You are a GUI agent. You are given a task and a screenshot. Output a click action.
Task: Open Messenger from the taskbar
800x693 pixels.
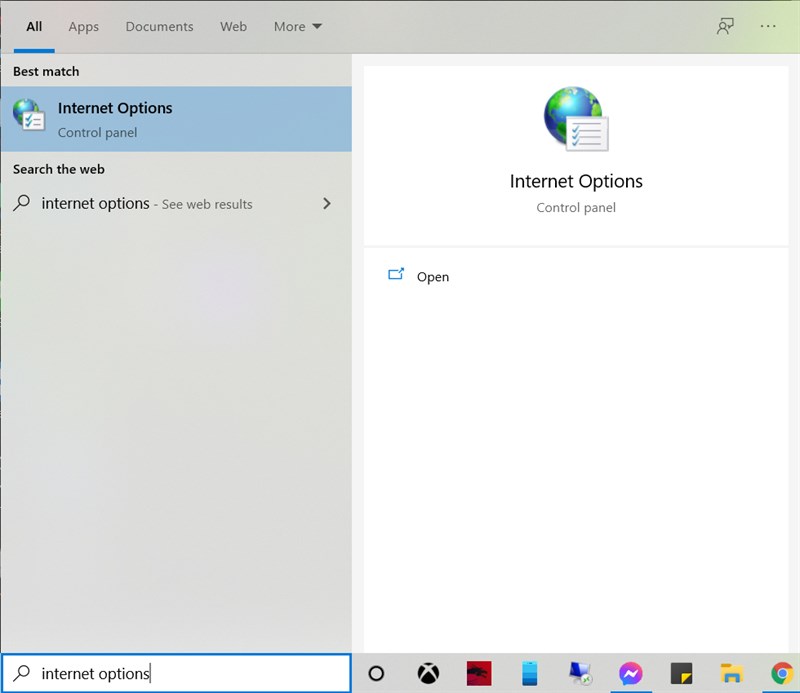(x=631, y=674)
